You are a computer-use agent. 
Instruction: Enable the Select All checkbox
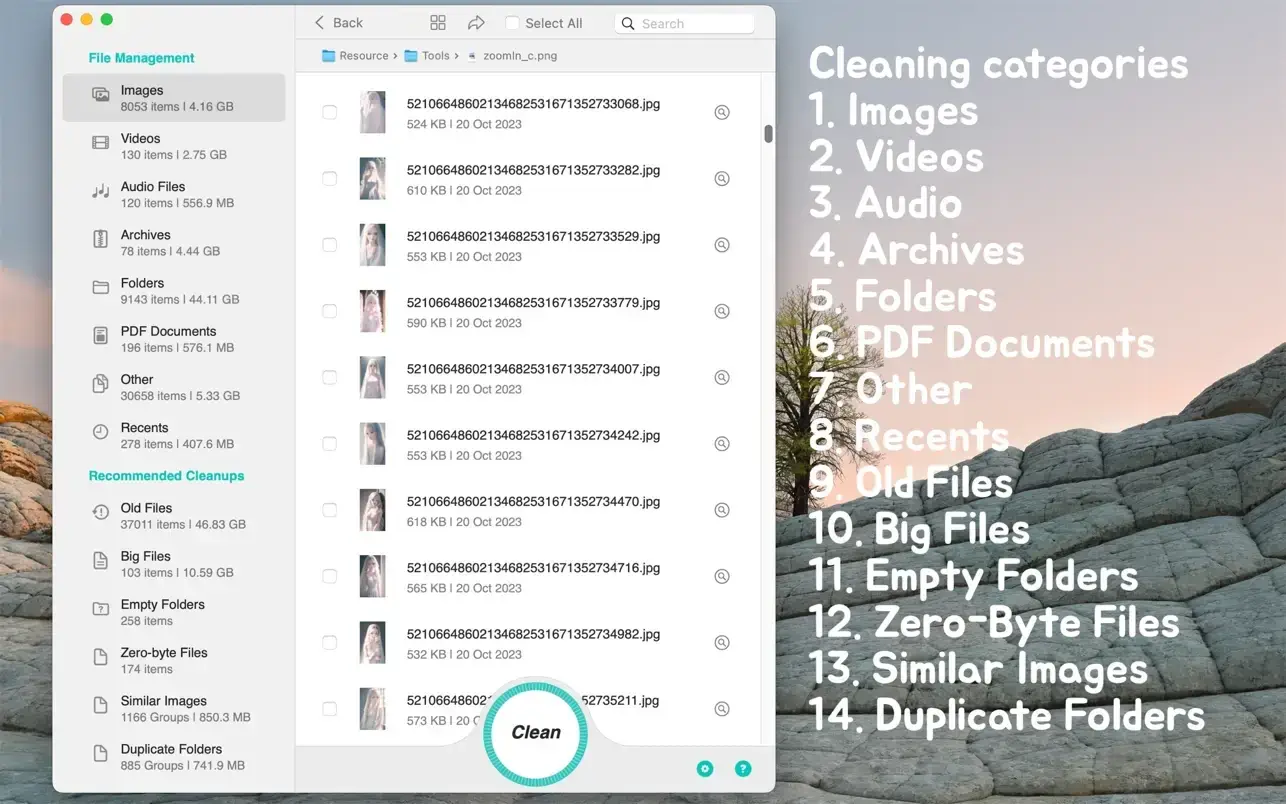click(512, 23)
